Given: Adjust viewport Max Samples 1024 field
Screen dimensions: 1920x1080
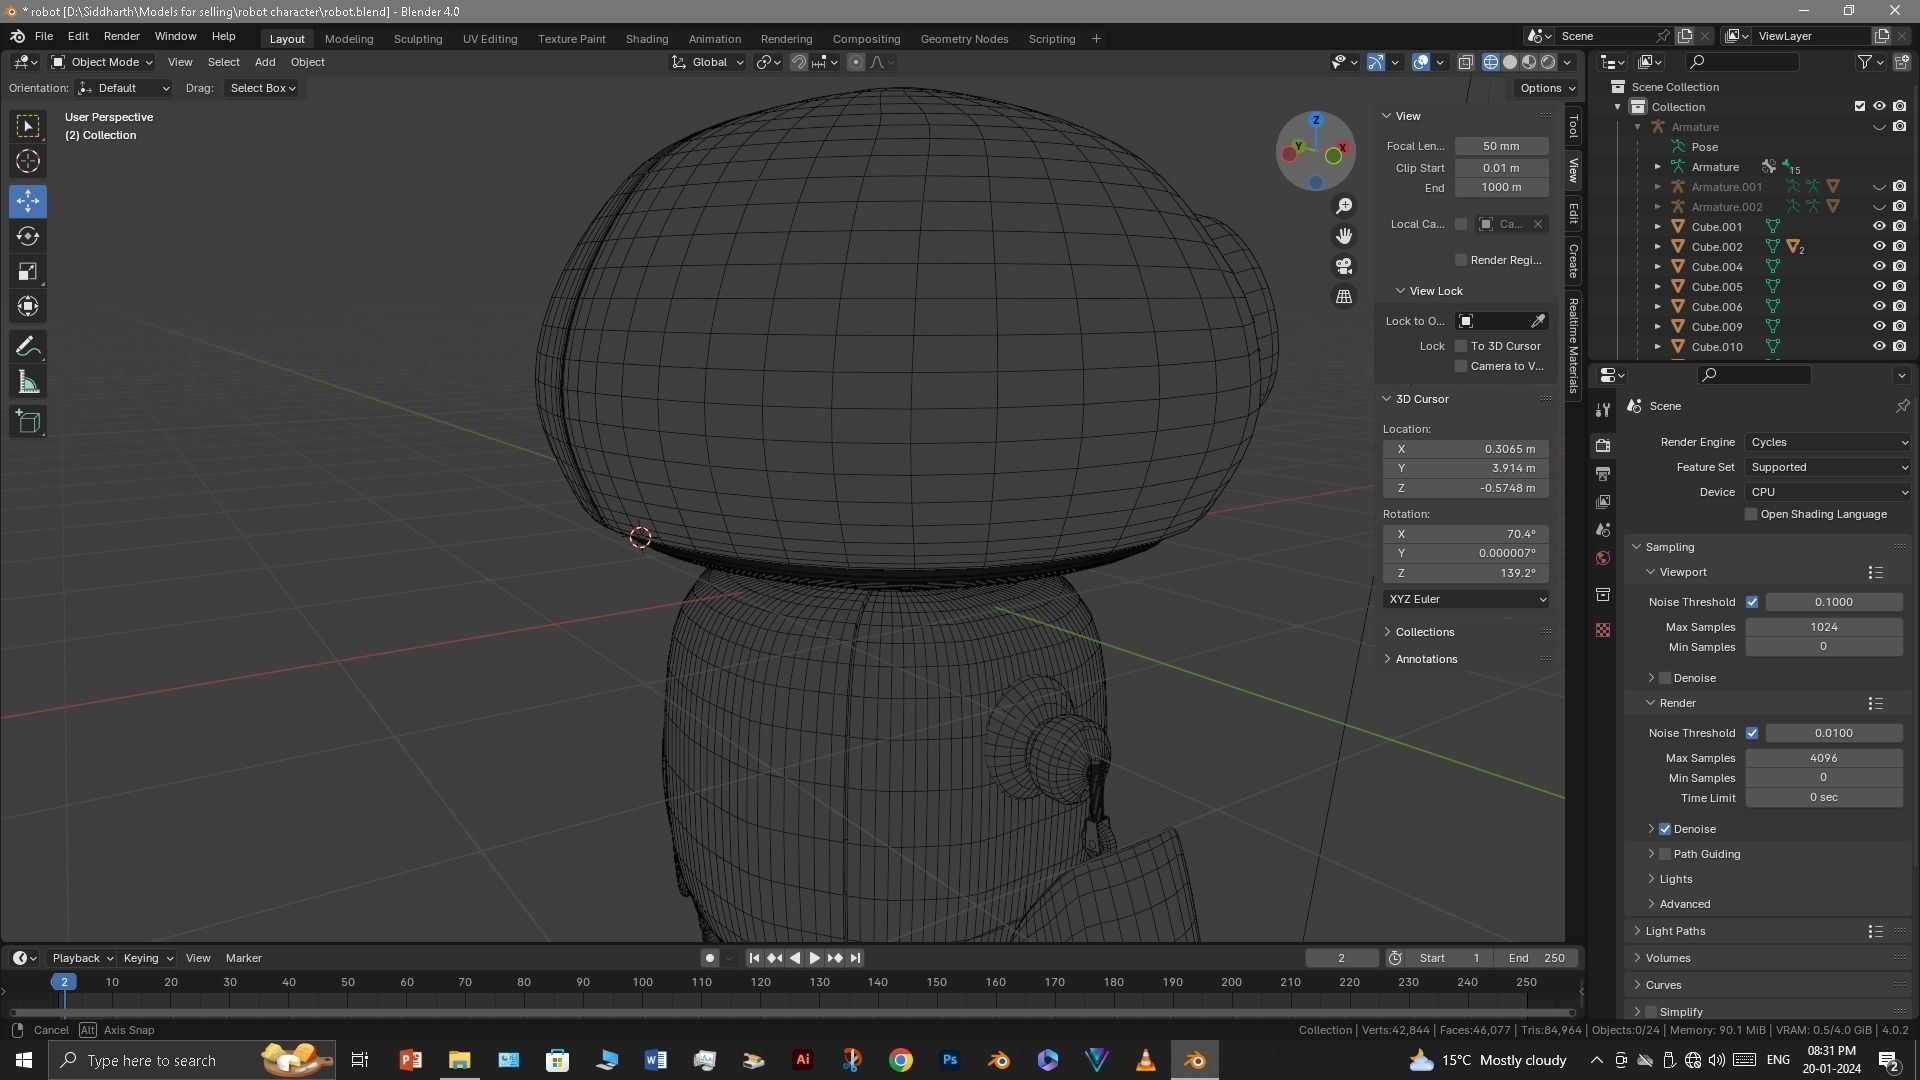Looking at the screenshot, I should [1823, 627].
